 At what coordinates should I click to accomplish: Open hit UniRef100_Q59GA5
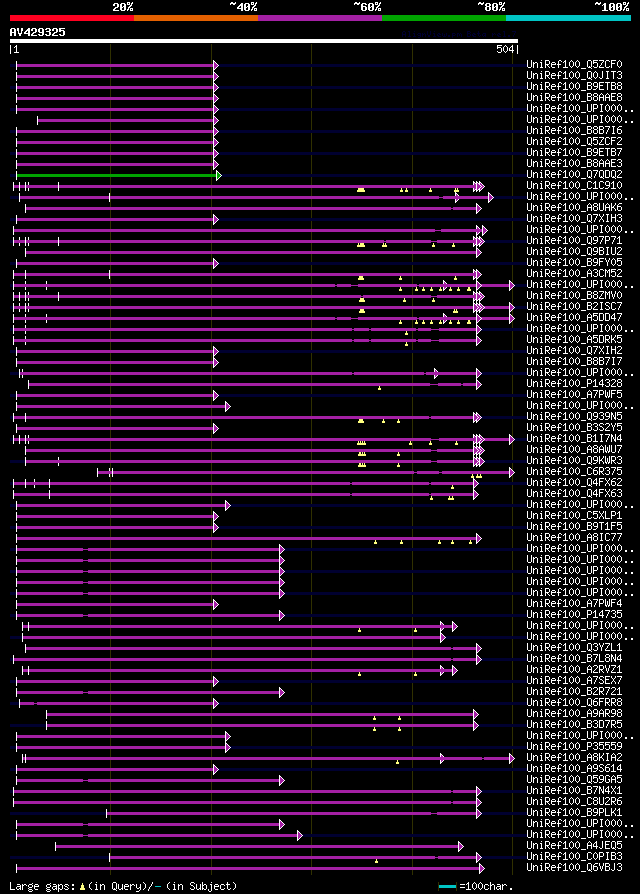coord(574,779)
